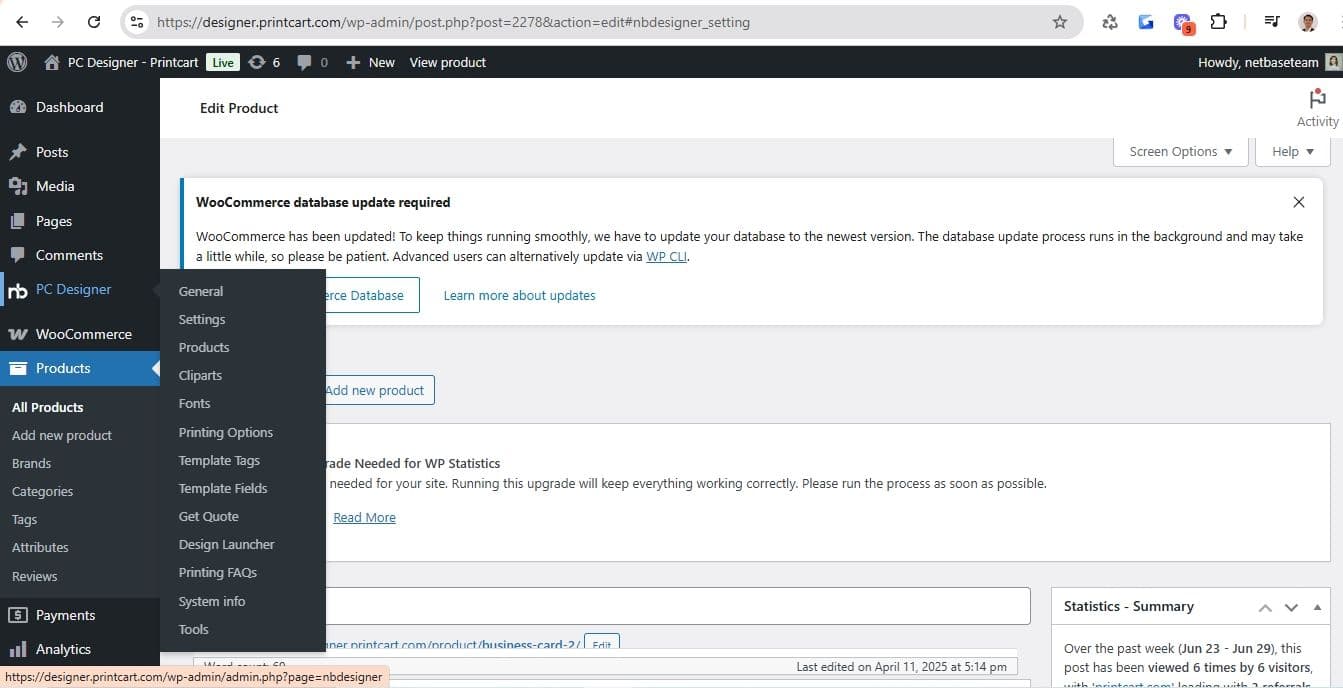Move Statistics Summary panel up
The height and width of the screenshot is (688, 1343).
1265,607
